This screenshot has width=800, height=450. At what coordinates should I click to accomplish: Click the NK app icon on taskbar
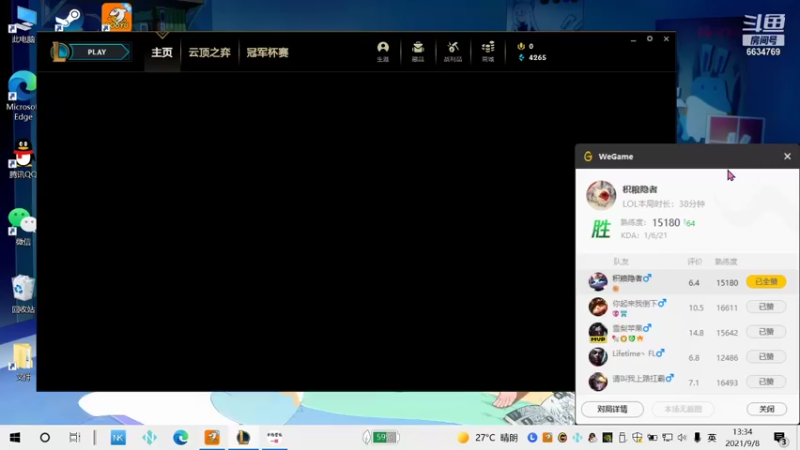(x=118, y=437)
